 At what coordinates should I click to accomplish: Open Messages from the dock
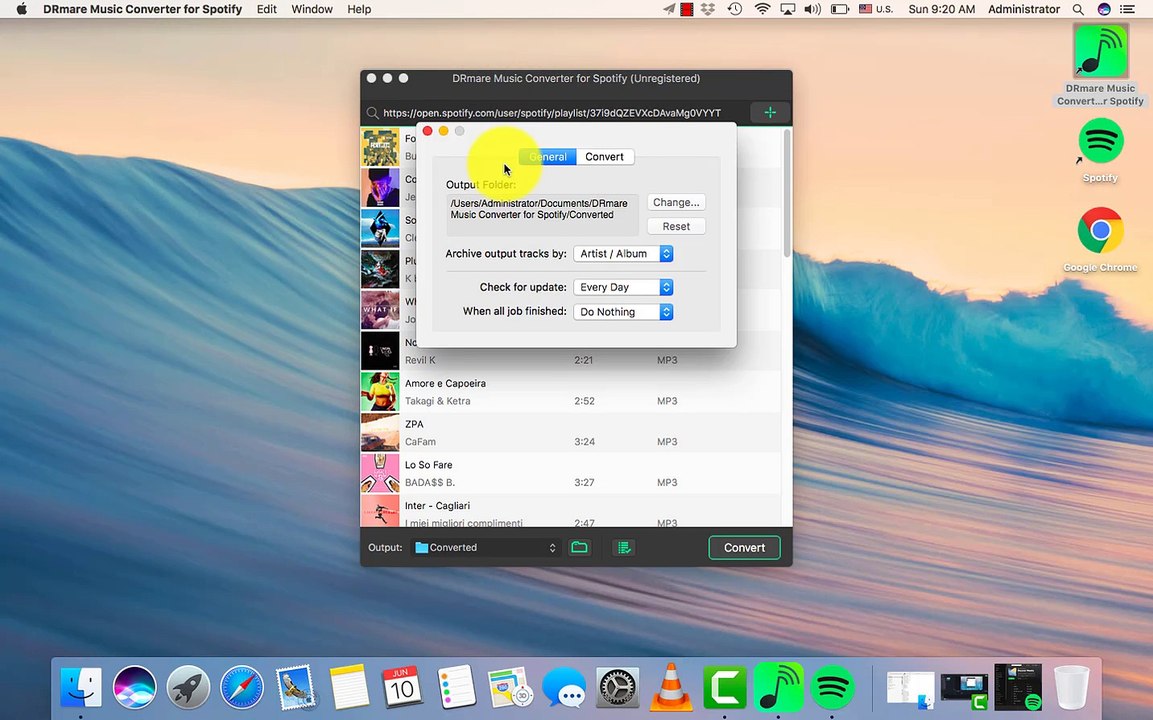point(563,687)
